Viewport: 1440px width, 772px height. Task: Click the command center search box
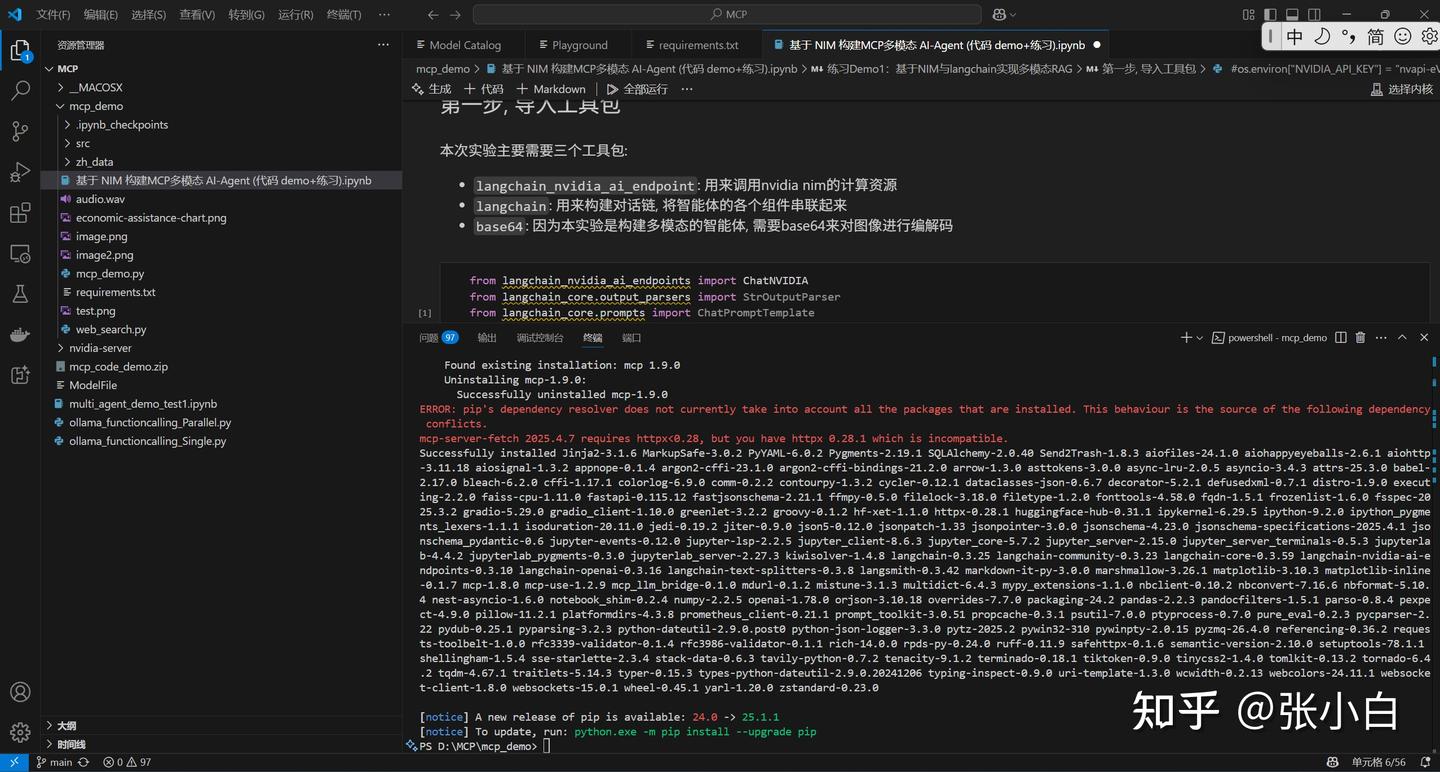coord(727,15)
